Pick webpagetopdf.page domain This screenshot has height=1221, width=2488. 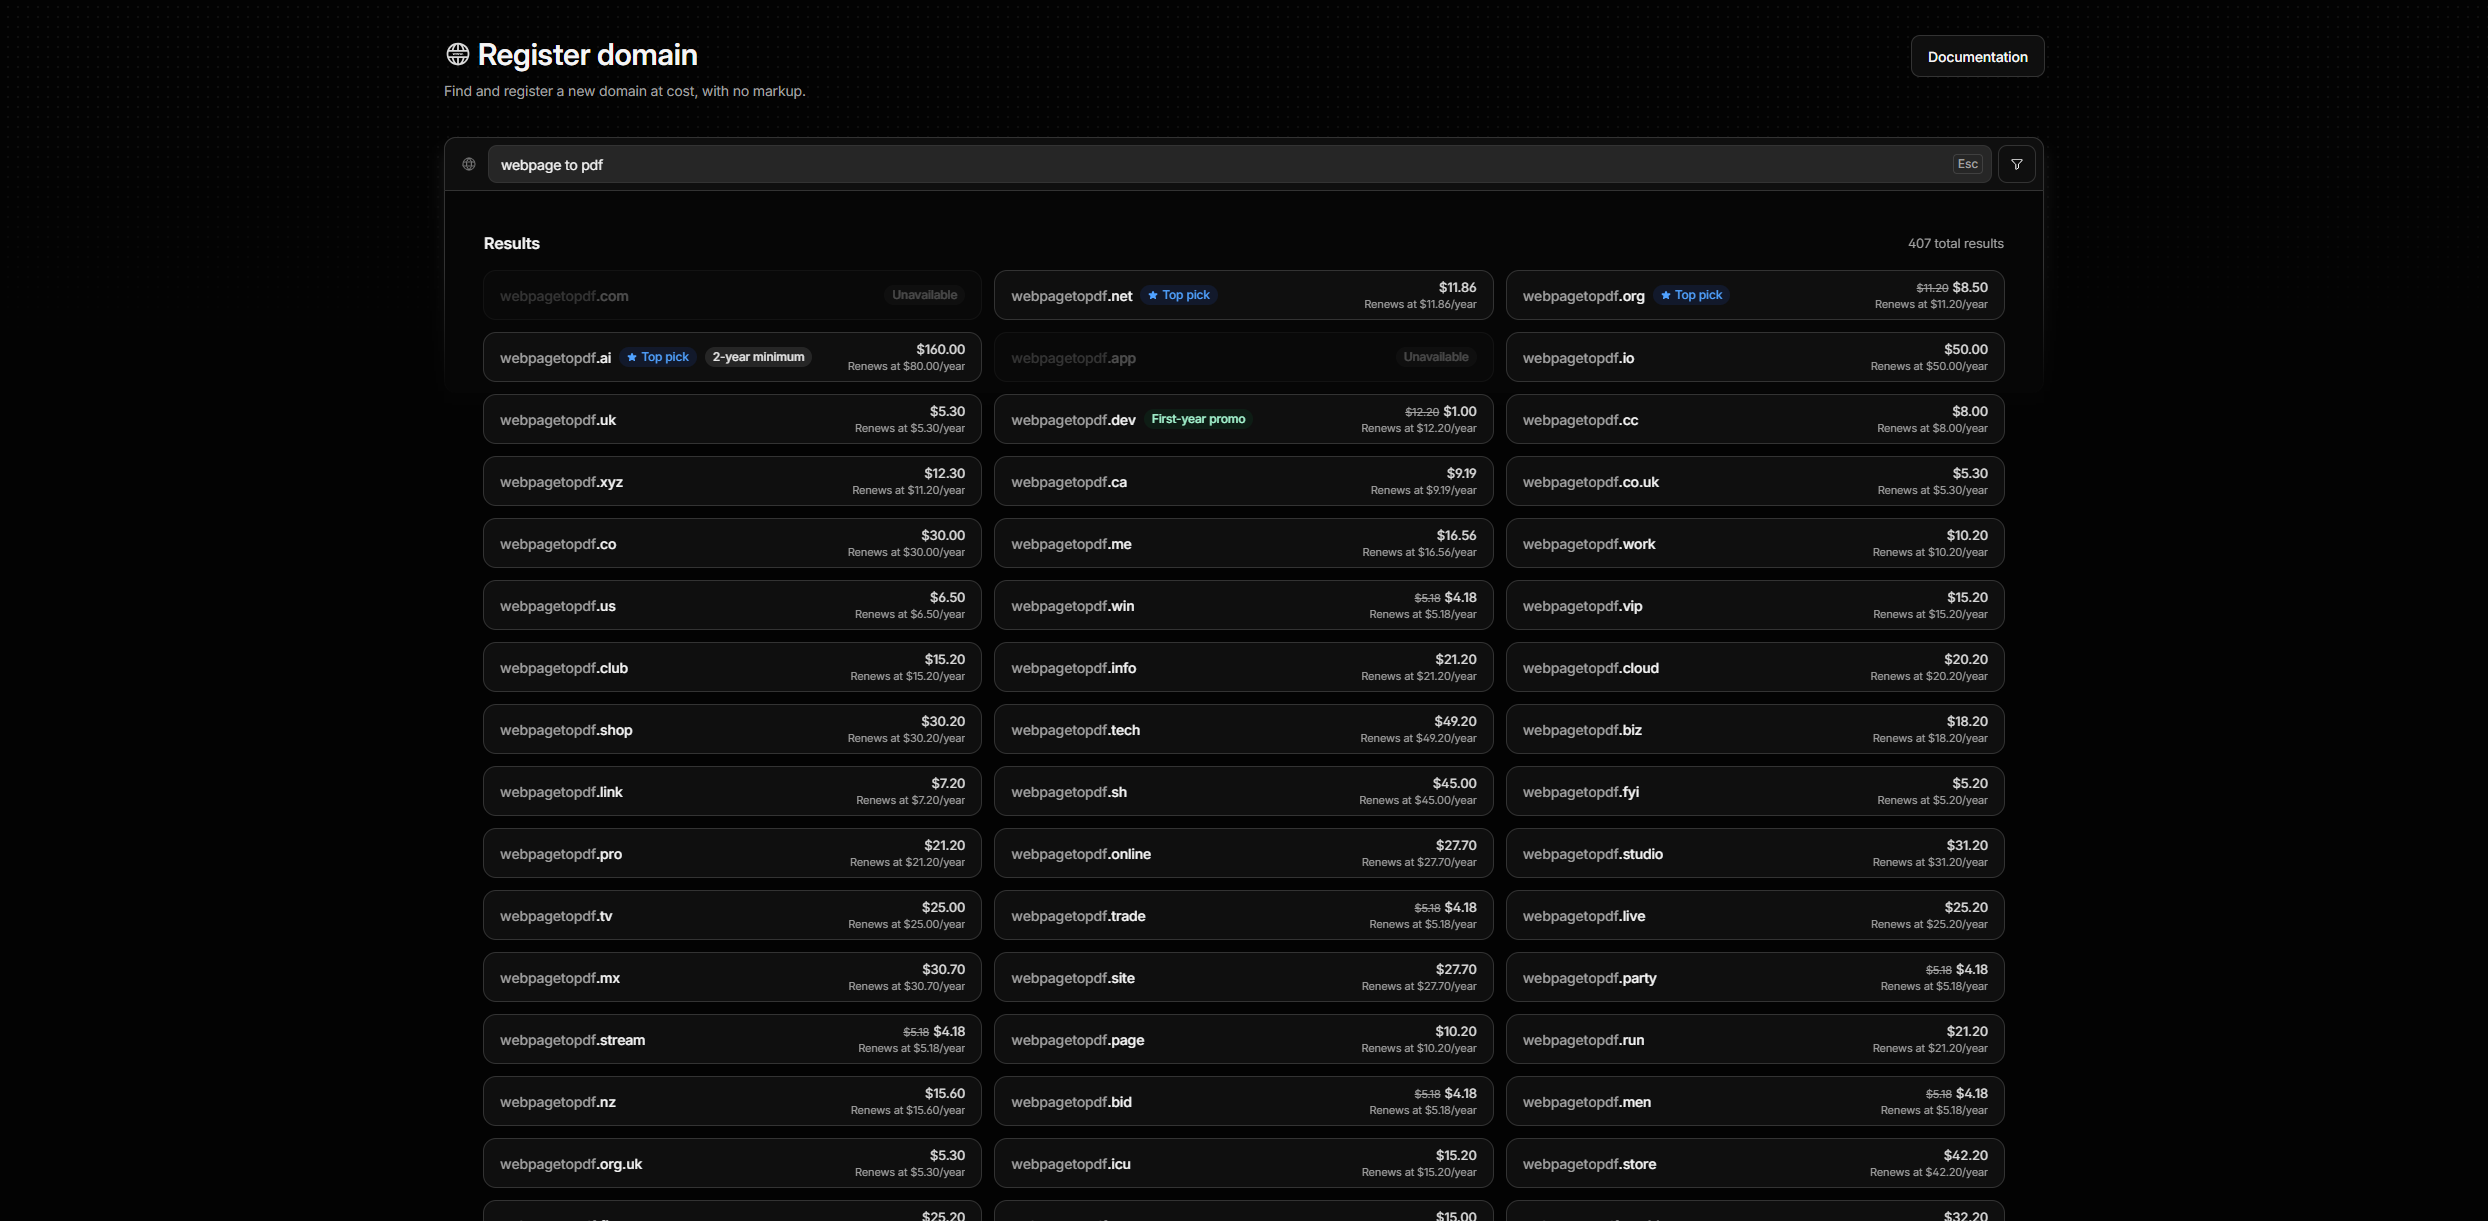(1243, 1039)
